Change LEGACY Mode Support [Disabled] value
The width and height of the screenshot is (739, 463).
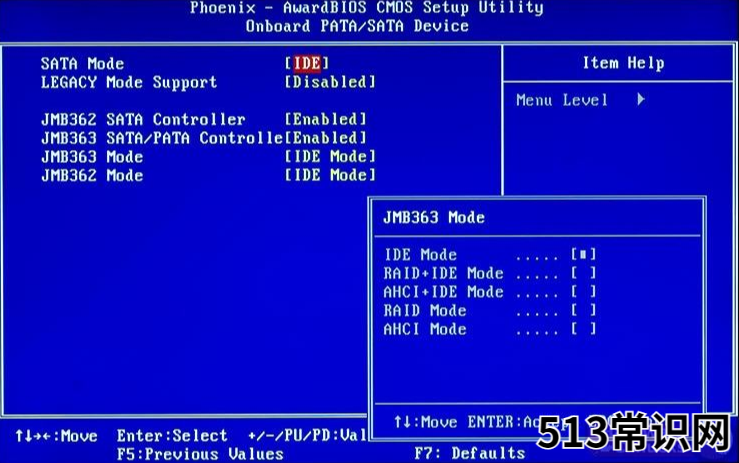tap(330, 82)
